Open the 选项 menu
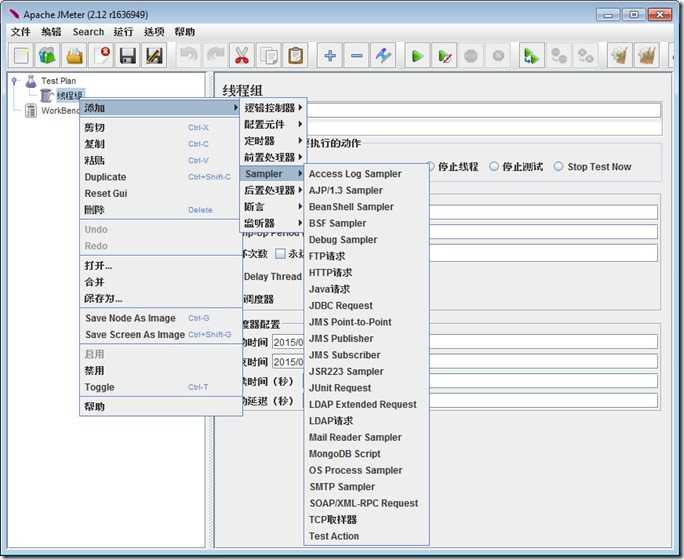The width and height of the screenshot is (684, 560). pos(154,32)
